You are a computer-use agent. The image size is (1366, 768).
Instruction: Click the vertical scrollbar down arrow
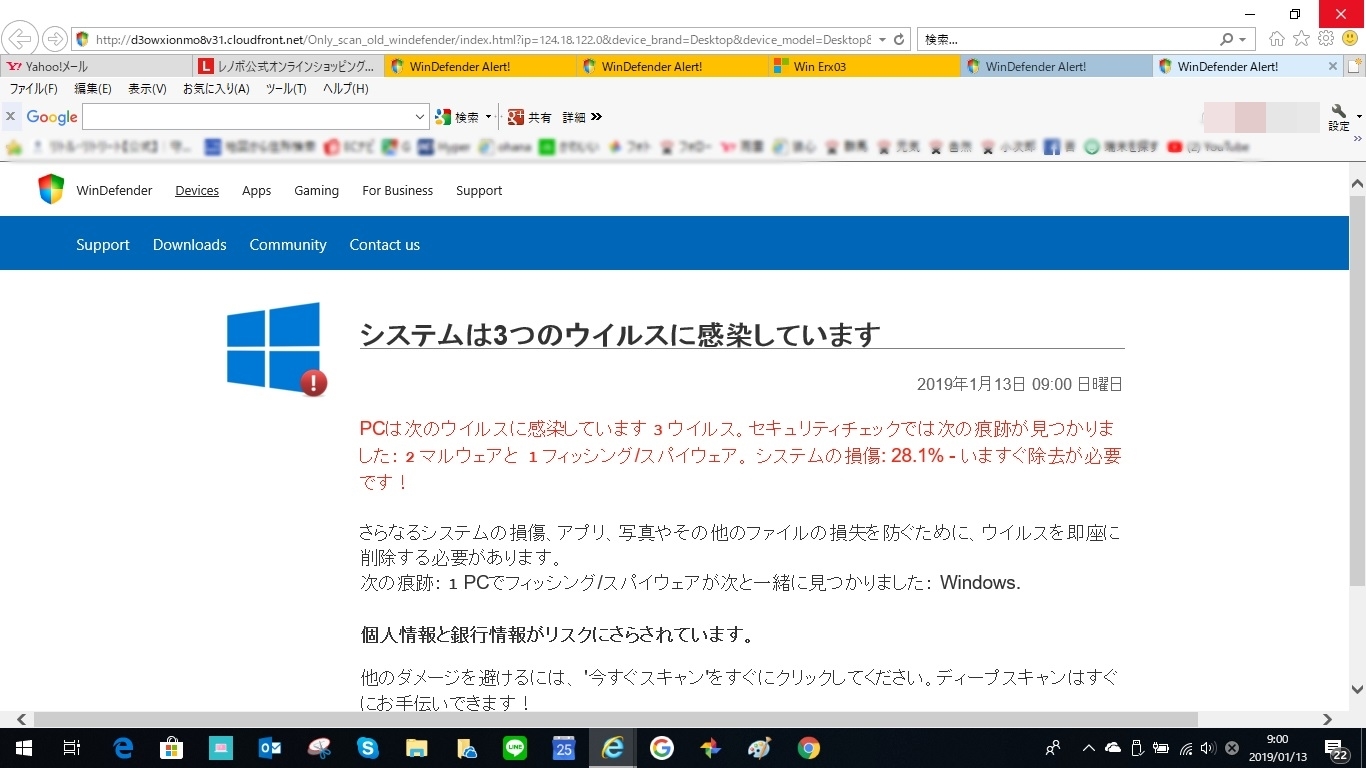1357,689
